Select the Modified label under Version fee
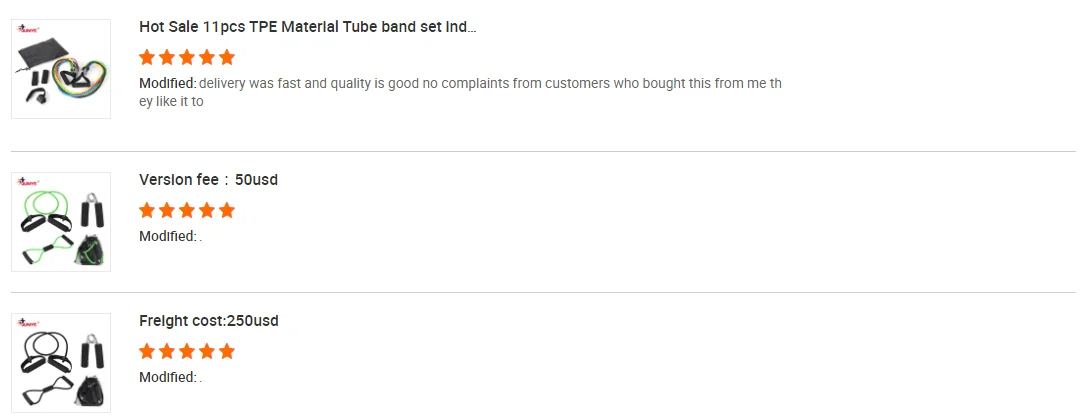This screenshot has height=419, width=1089. 167,236
